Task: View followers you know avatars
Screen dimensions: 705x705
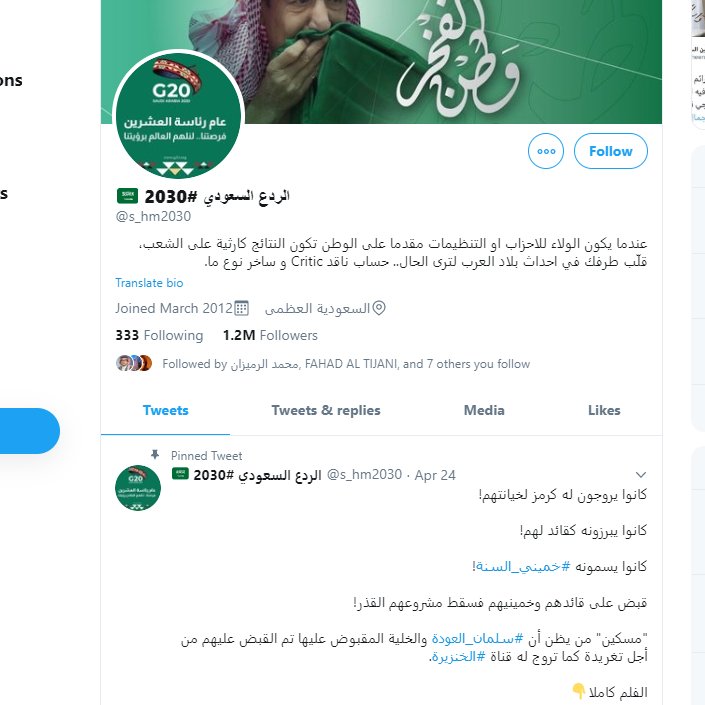Action: (134, 363)
